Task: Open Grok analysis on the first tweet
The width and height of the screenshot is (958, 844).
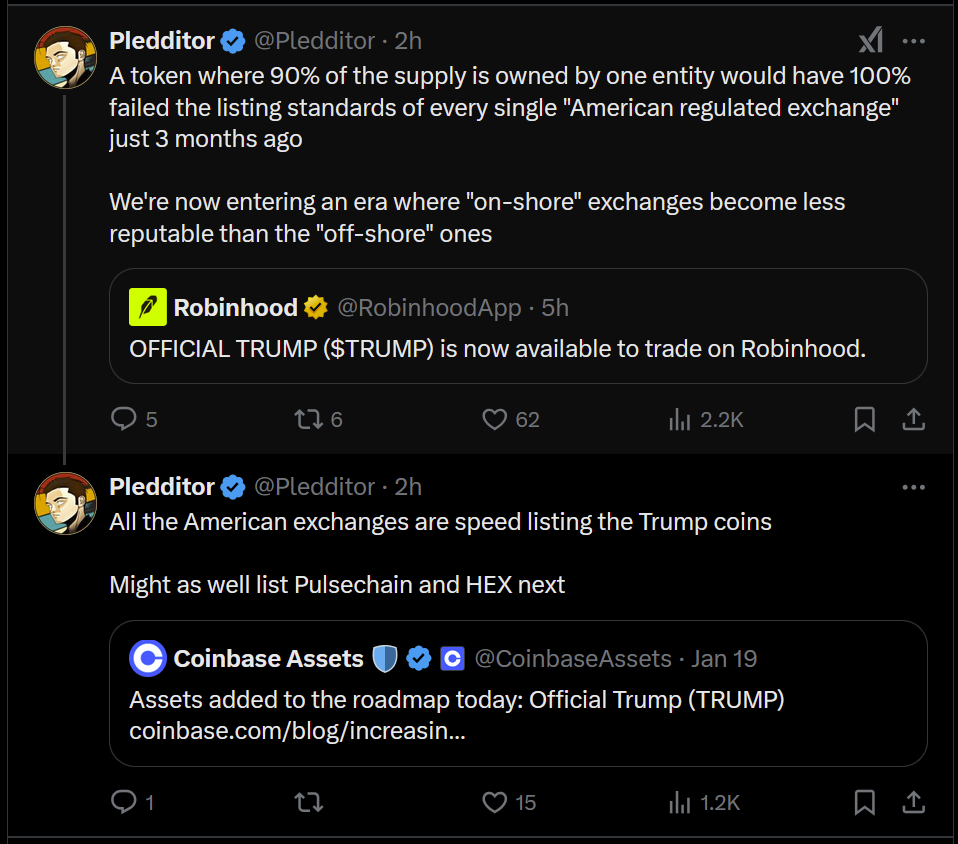Action: (869, 40)
